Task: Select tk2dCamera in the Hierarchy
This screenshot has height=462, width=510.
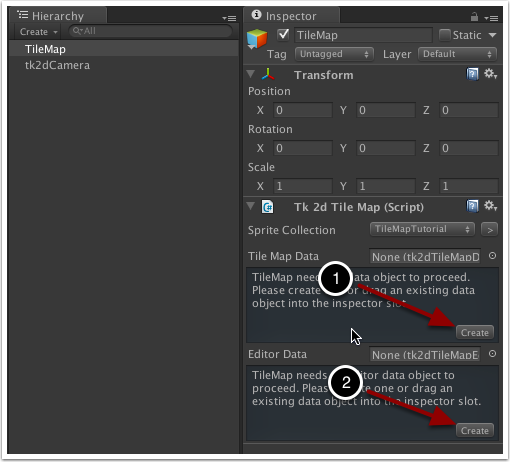Action: pos(57,65)
